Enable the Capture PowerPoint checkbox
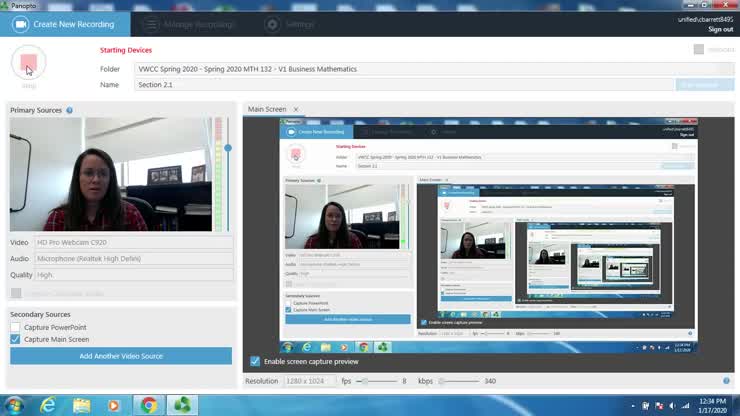 tap(15, 327)
